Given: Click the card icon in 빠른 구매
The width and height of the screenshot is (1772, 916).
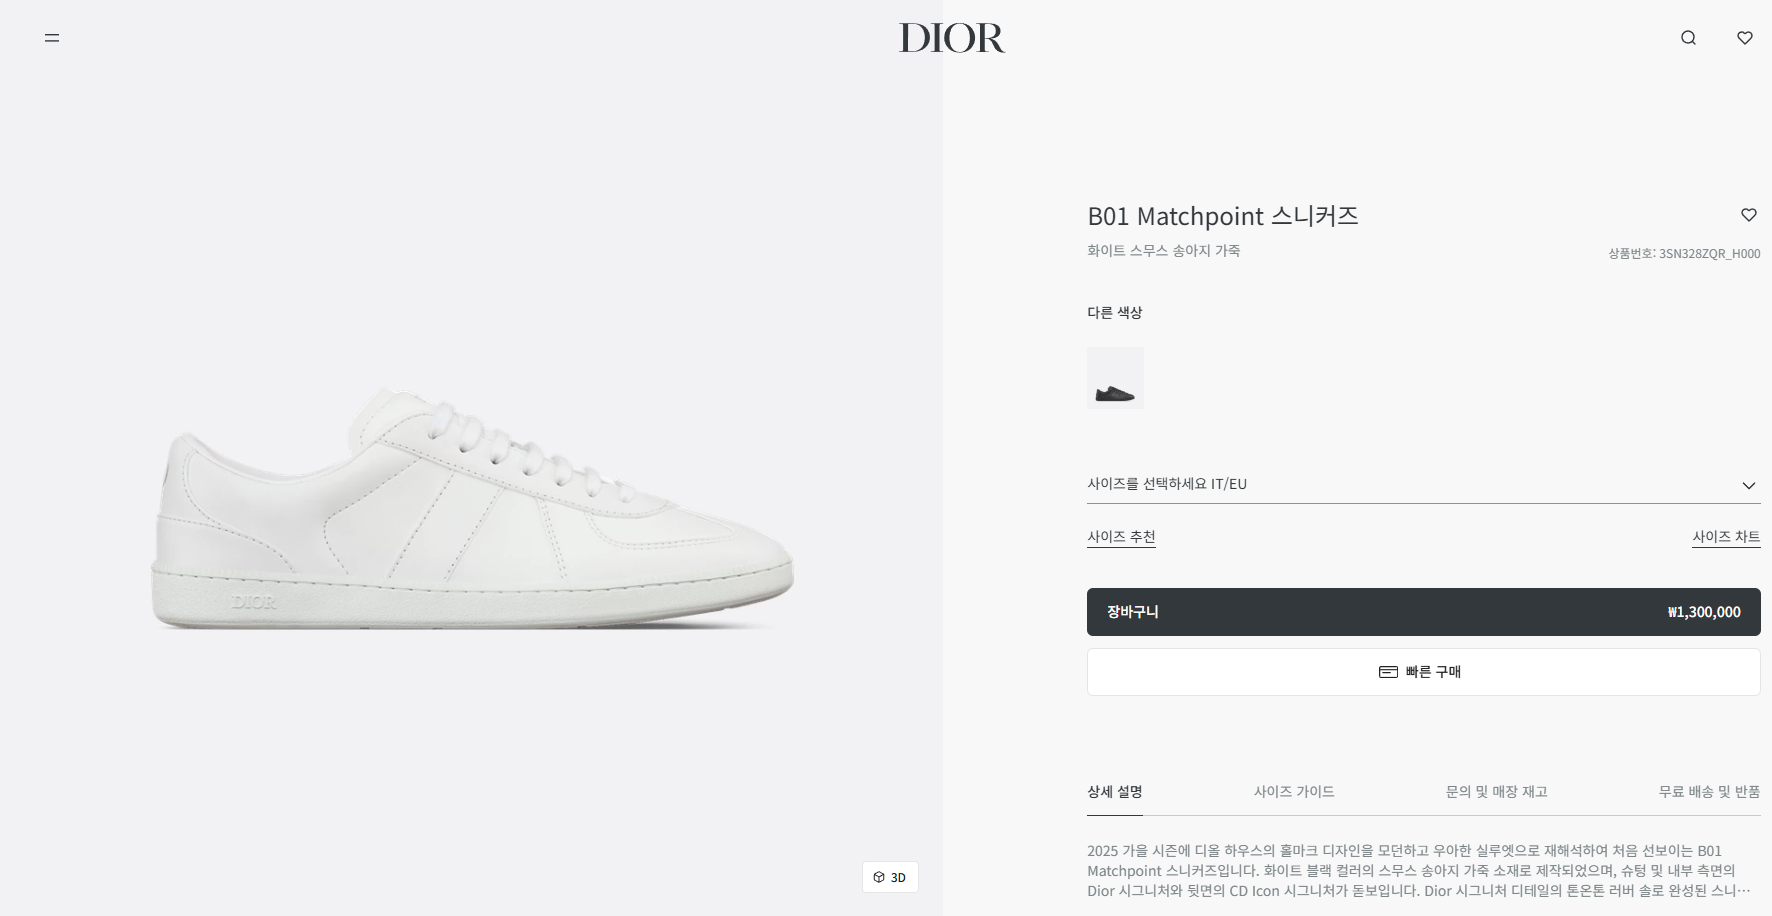Looking at the screenshot, I should click(1388, 672).
